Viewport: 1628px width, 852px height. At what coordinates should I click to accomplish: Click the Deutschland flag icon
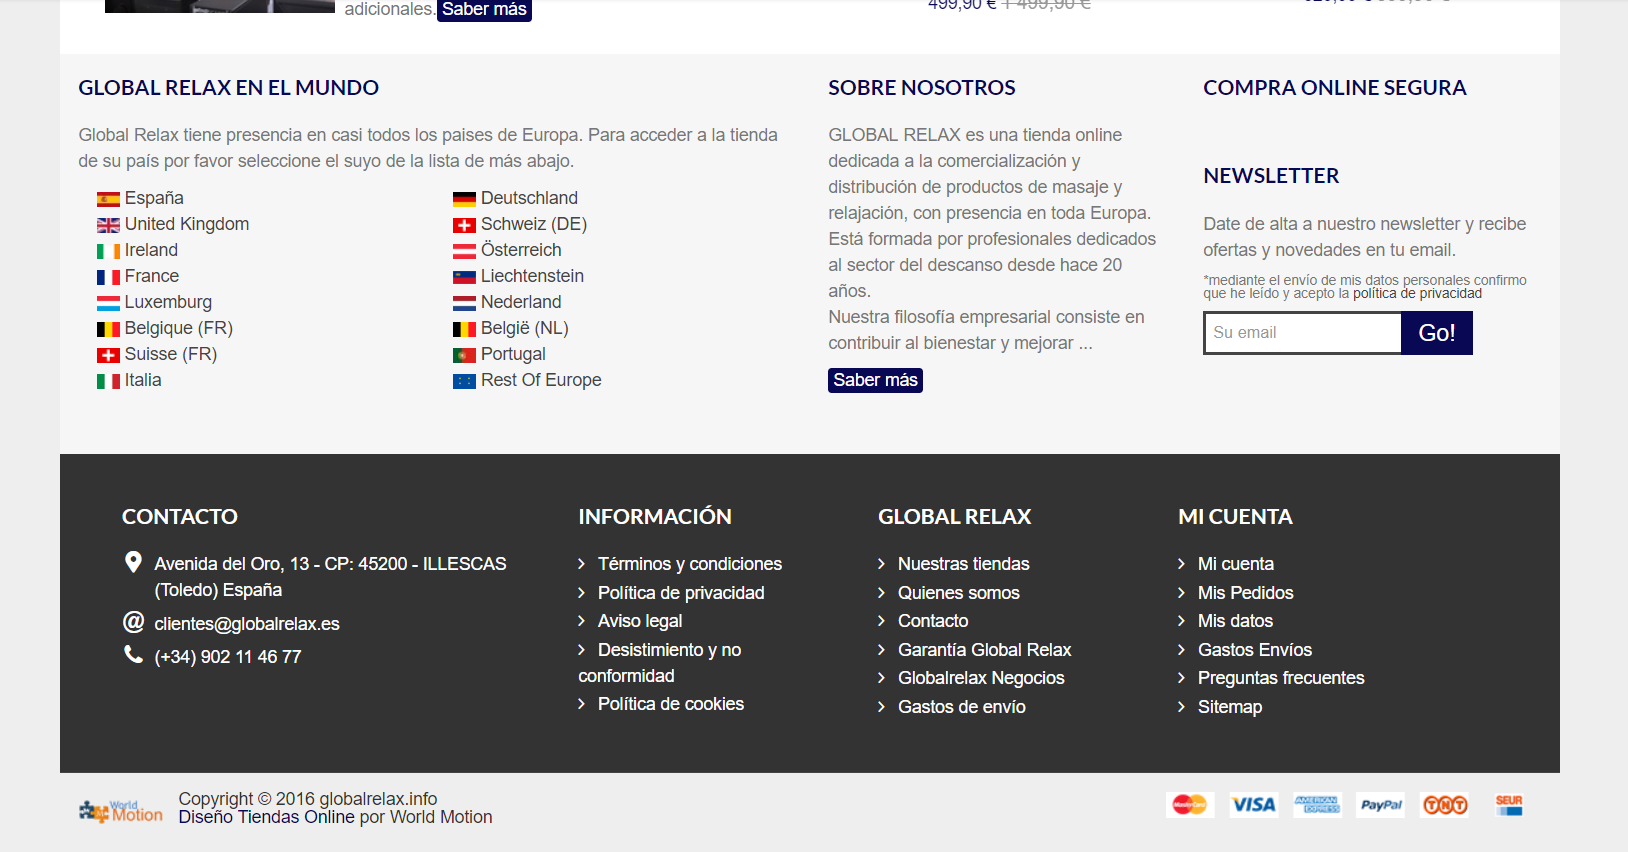point(464,199)
